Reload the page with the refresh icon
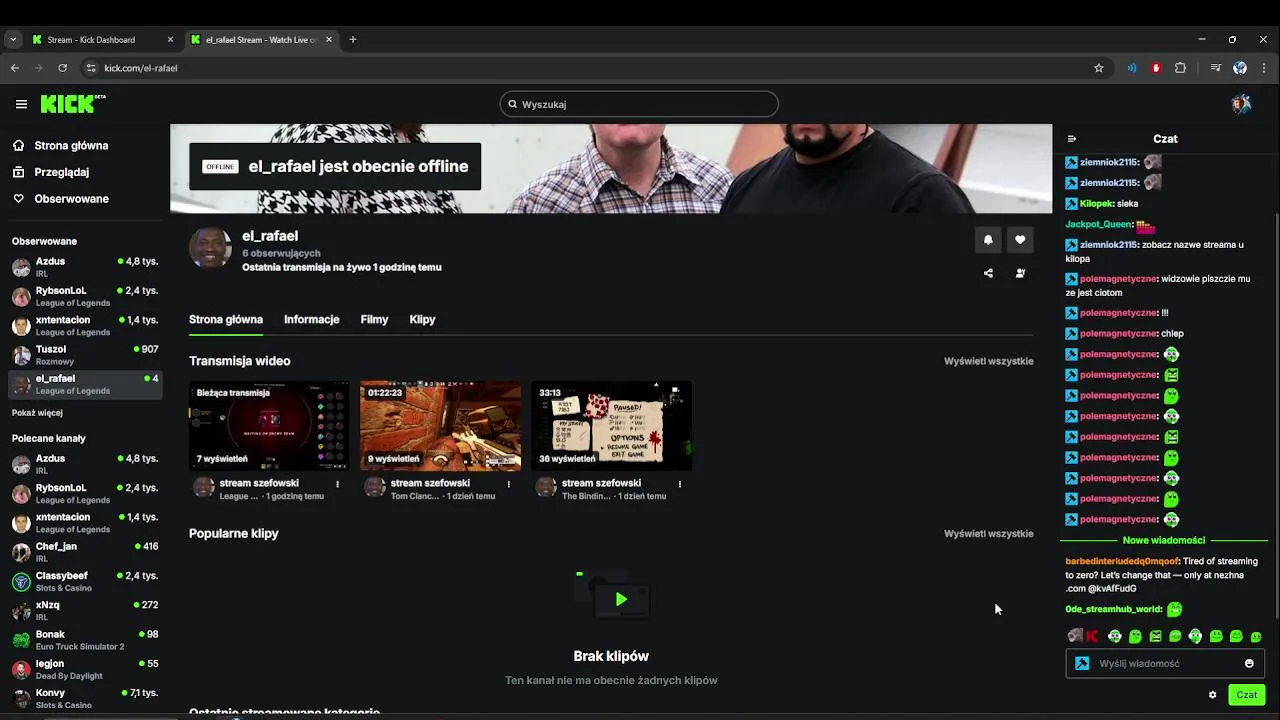The image size is (1280, 720). [x=62, y=68]
